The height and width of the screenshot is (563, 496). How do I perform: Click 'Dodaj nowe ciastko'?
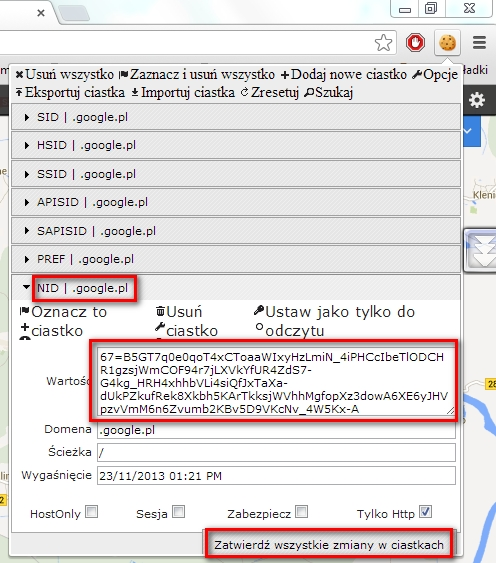(x=344, y=75)
